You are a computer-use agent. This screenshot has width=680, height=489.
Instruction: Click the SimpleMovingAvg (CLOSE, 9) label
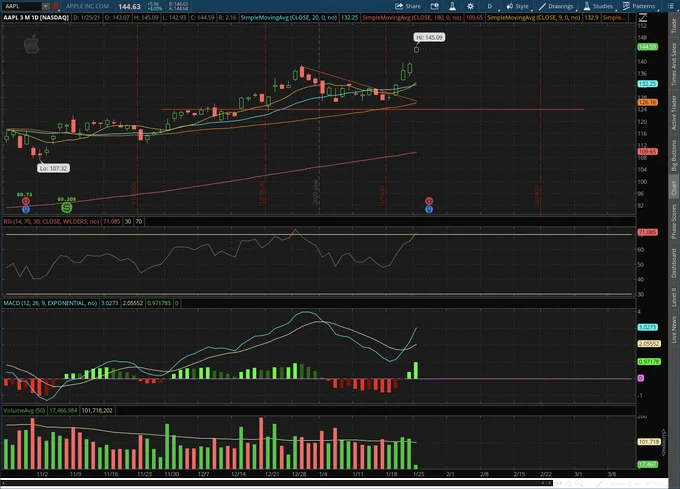[534, 18]
